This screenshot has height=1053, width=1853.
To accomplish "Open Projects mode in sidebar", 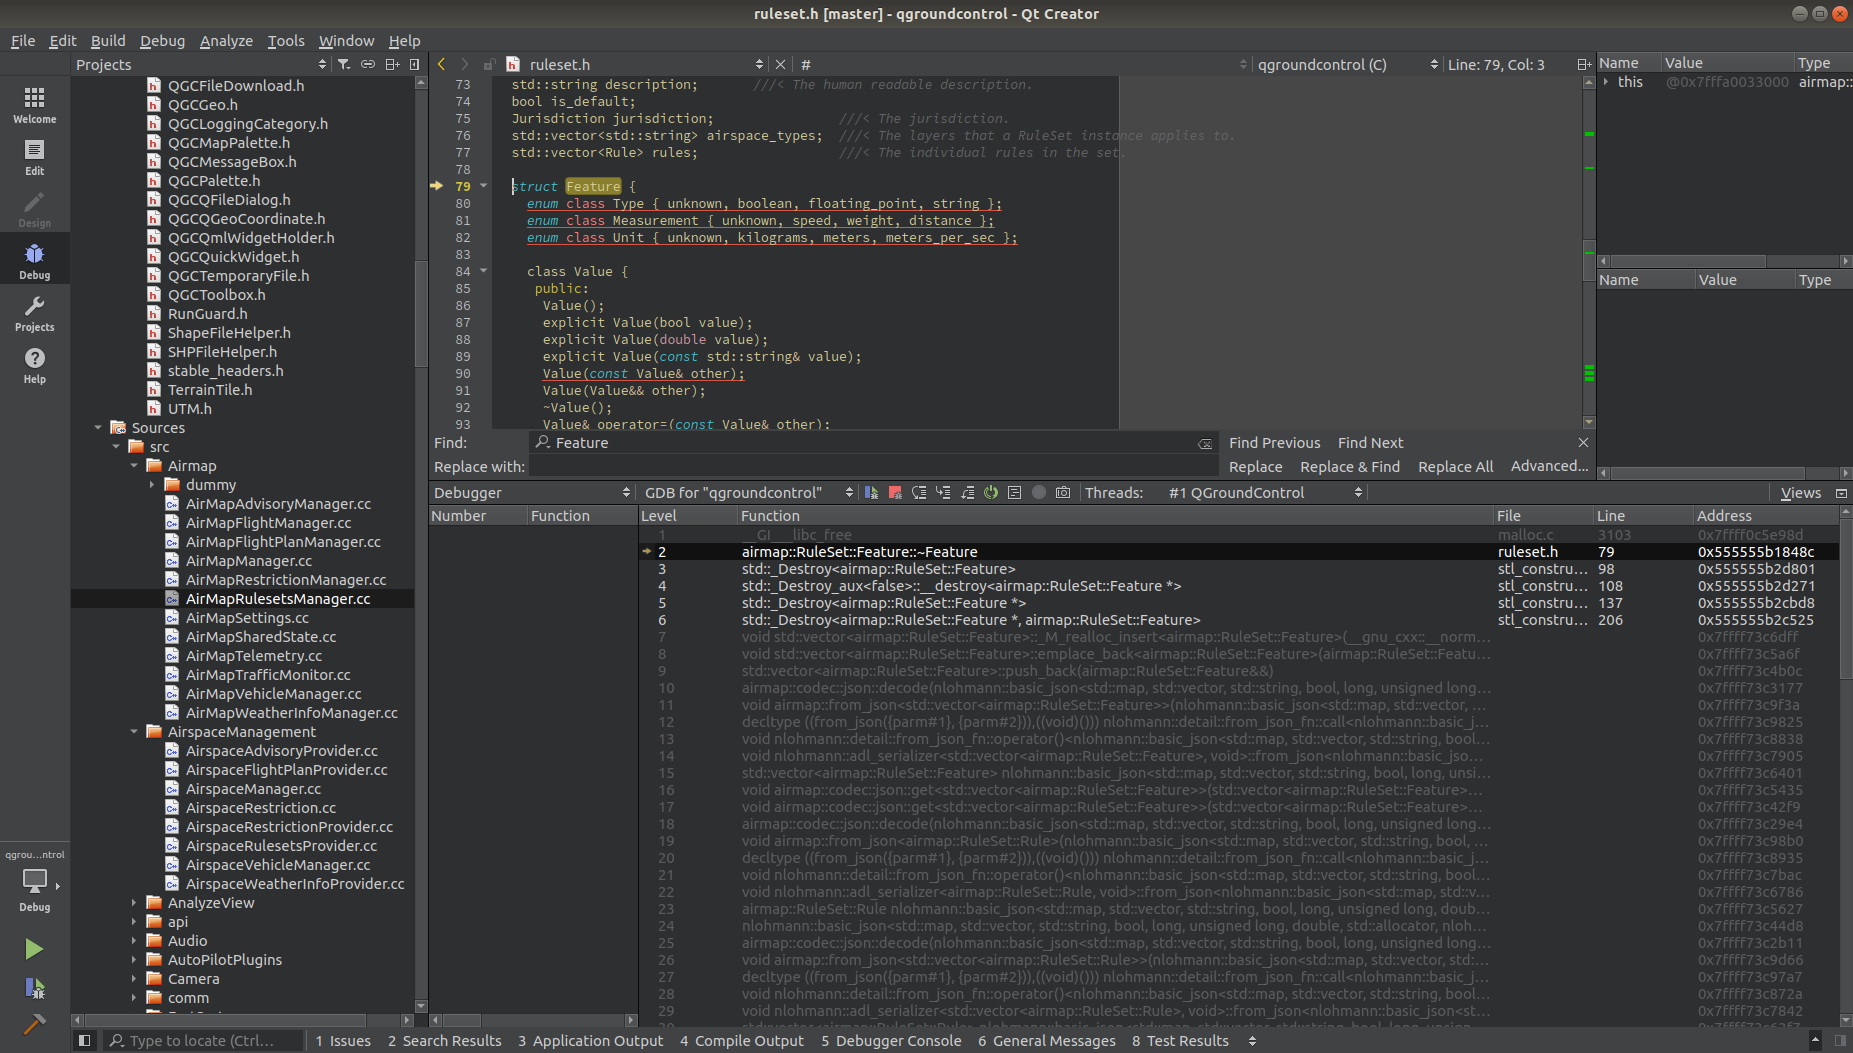I will (x=34, y=313).
